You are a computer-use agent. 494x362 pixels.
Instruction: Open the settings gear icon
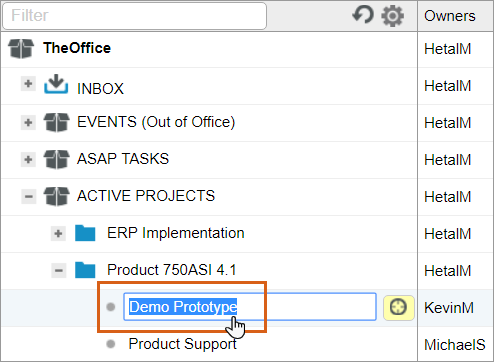(392, 16)
